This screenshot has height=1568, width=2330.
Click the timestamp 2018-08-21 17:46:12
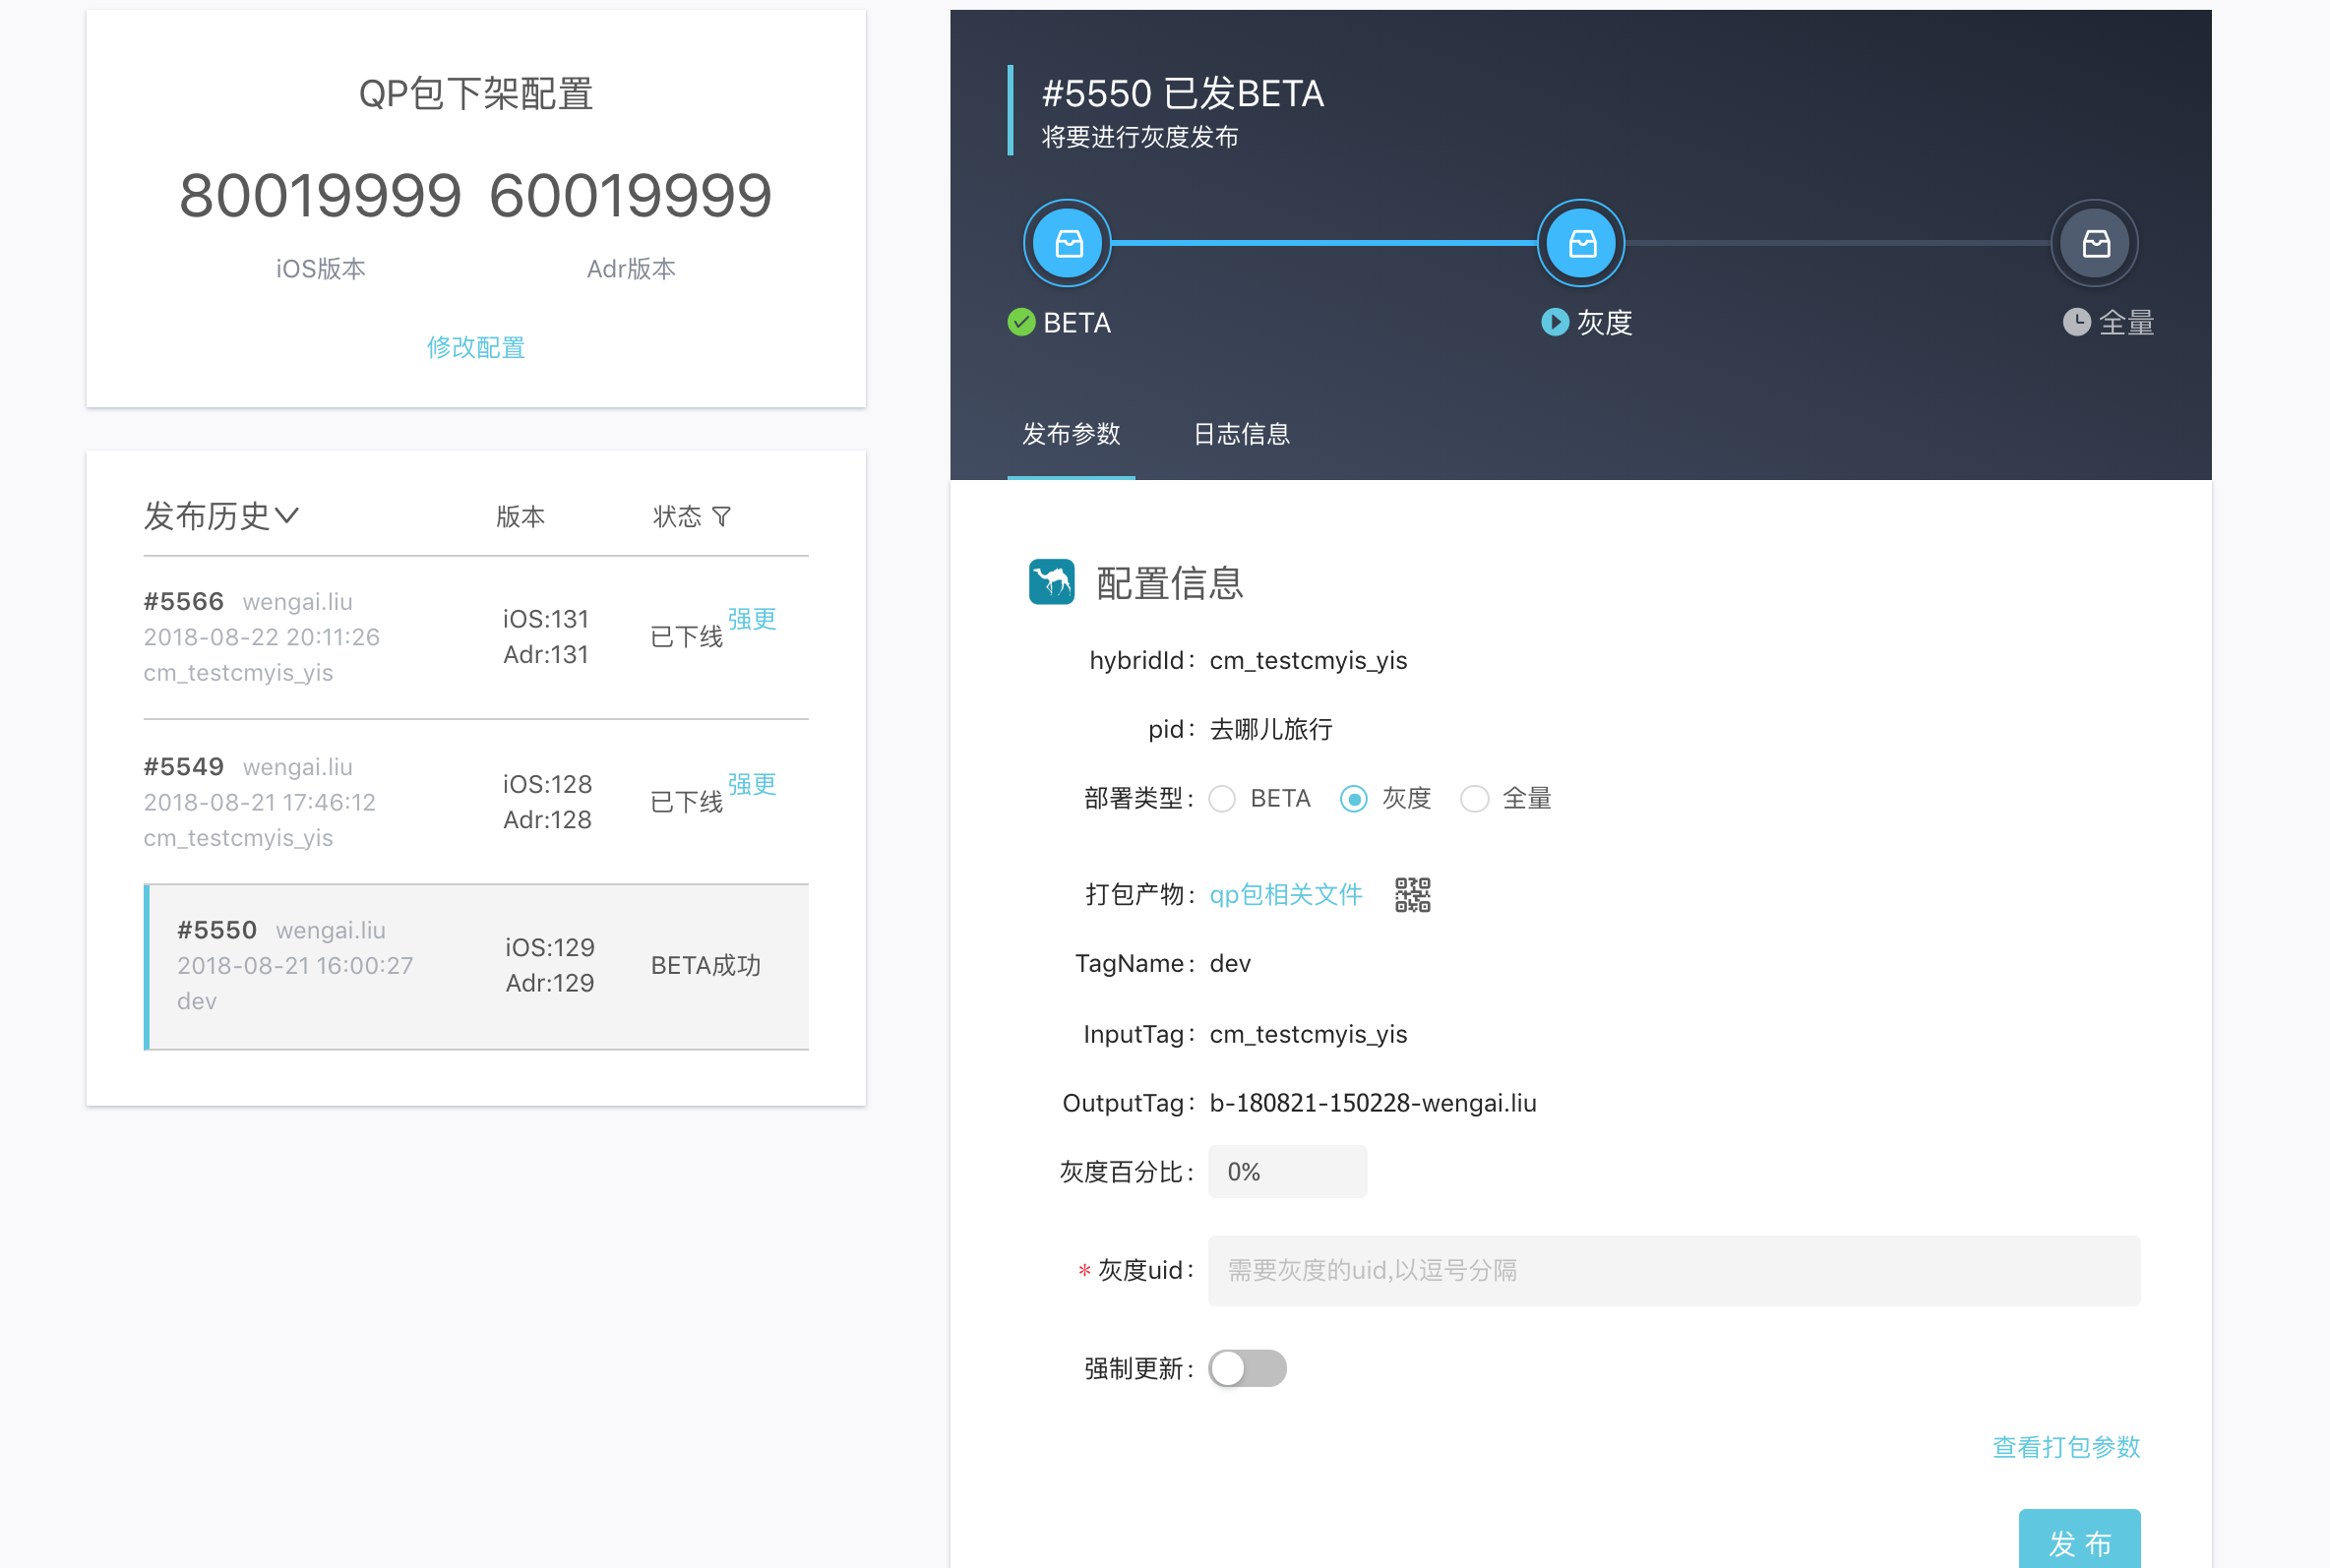click(x=260, y=802)
